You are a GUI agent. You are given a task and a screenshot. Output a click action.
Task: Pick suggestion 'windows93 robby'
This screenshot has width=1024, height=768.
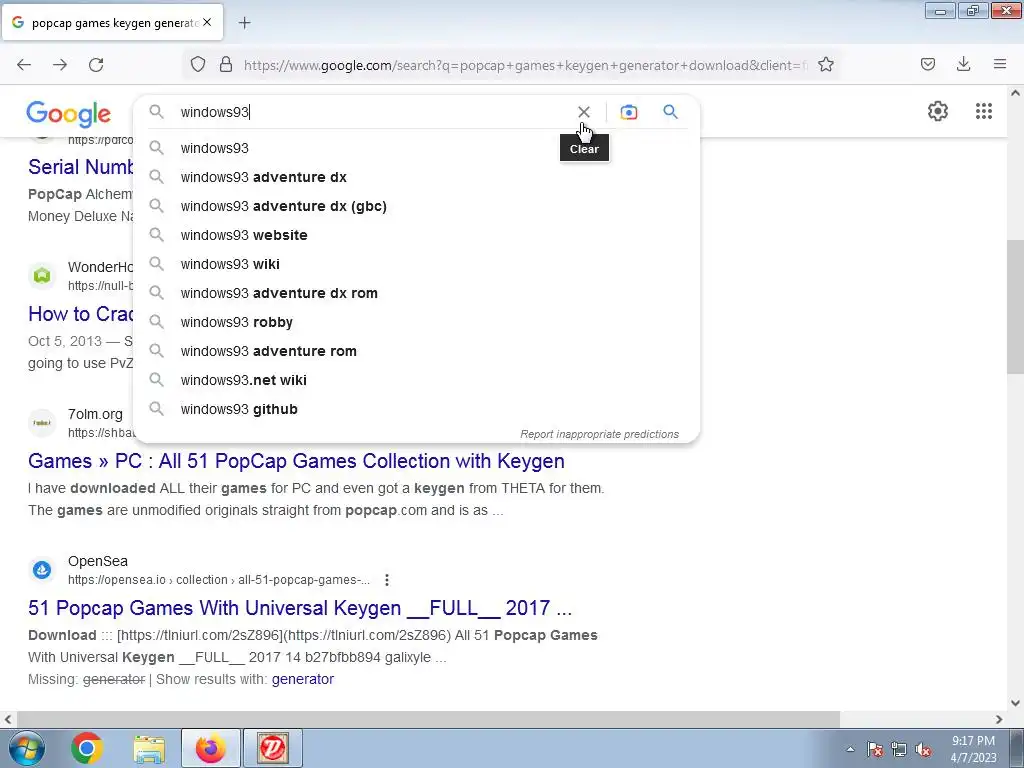(x=417, y=322)
